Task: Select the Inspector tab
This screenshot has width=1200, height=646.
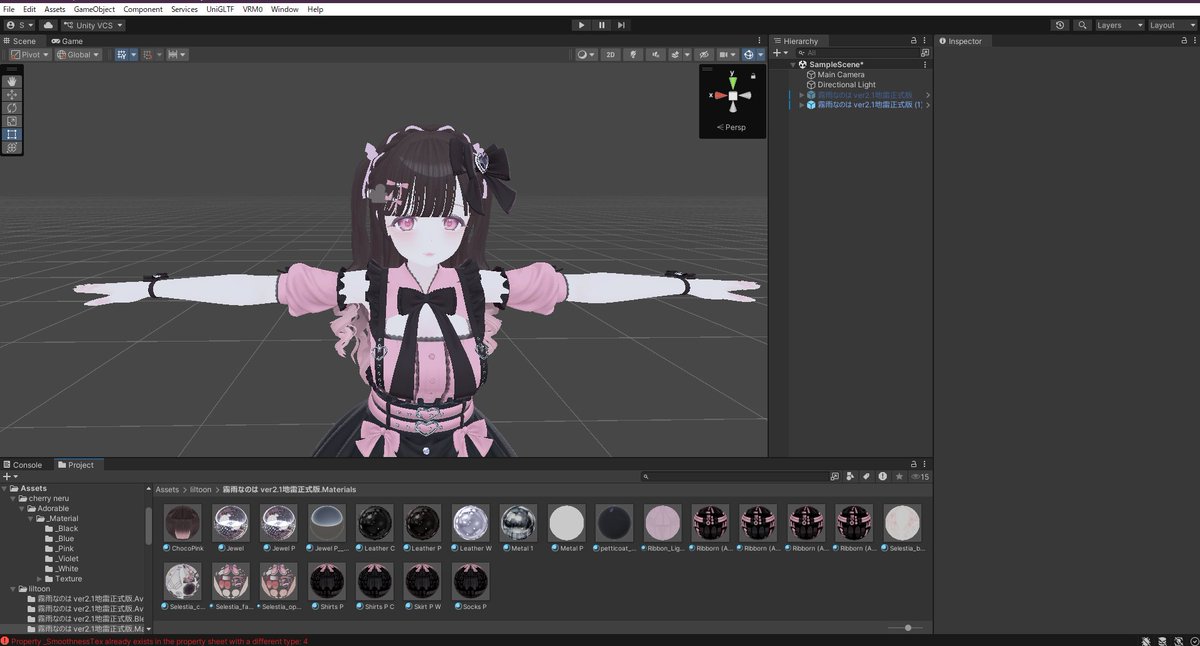Action: pyautogui.click(x=961, y=41)
